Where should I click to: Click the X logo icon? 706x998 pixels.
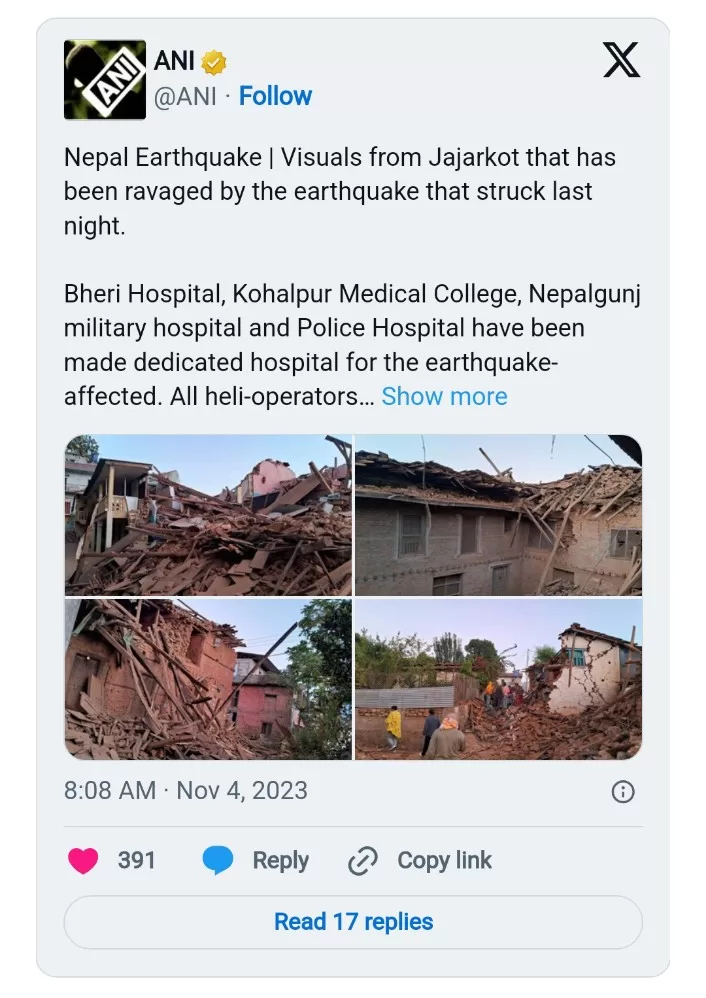click(x=621, y=62)
